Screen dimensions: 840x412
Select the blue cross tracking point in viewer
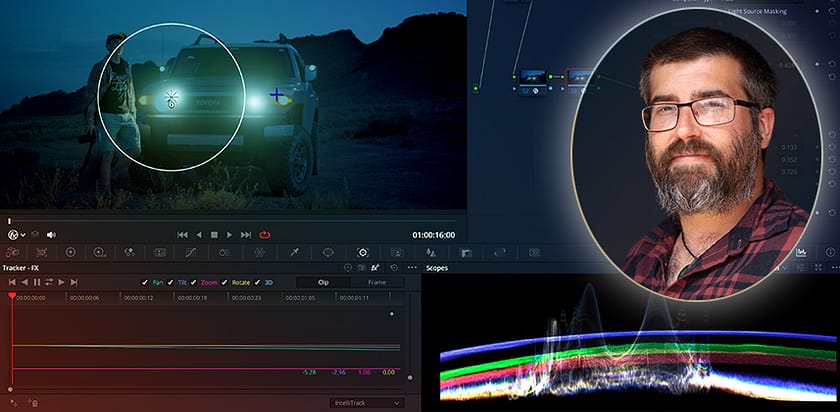coord(276,95)
